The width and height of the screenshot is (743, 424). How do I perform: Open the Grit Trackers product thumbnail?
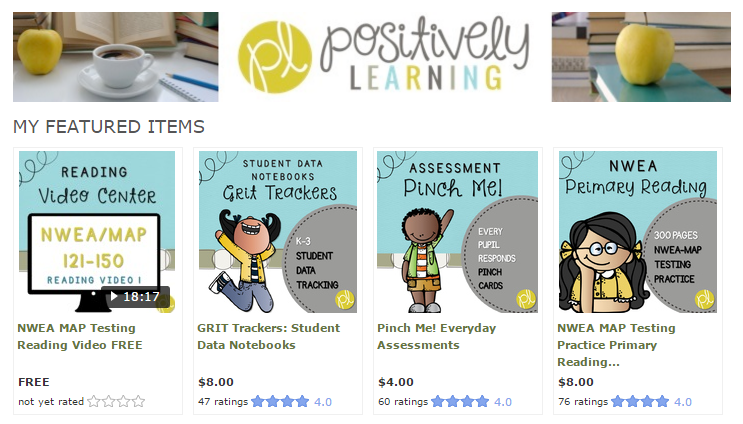(278, 232)
